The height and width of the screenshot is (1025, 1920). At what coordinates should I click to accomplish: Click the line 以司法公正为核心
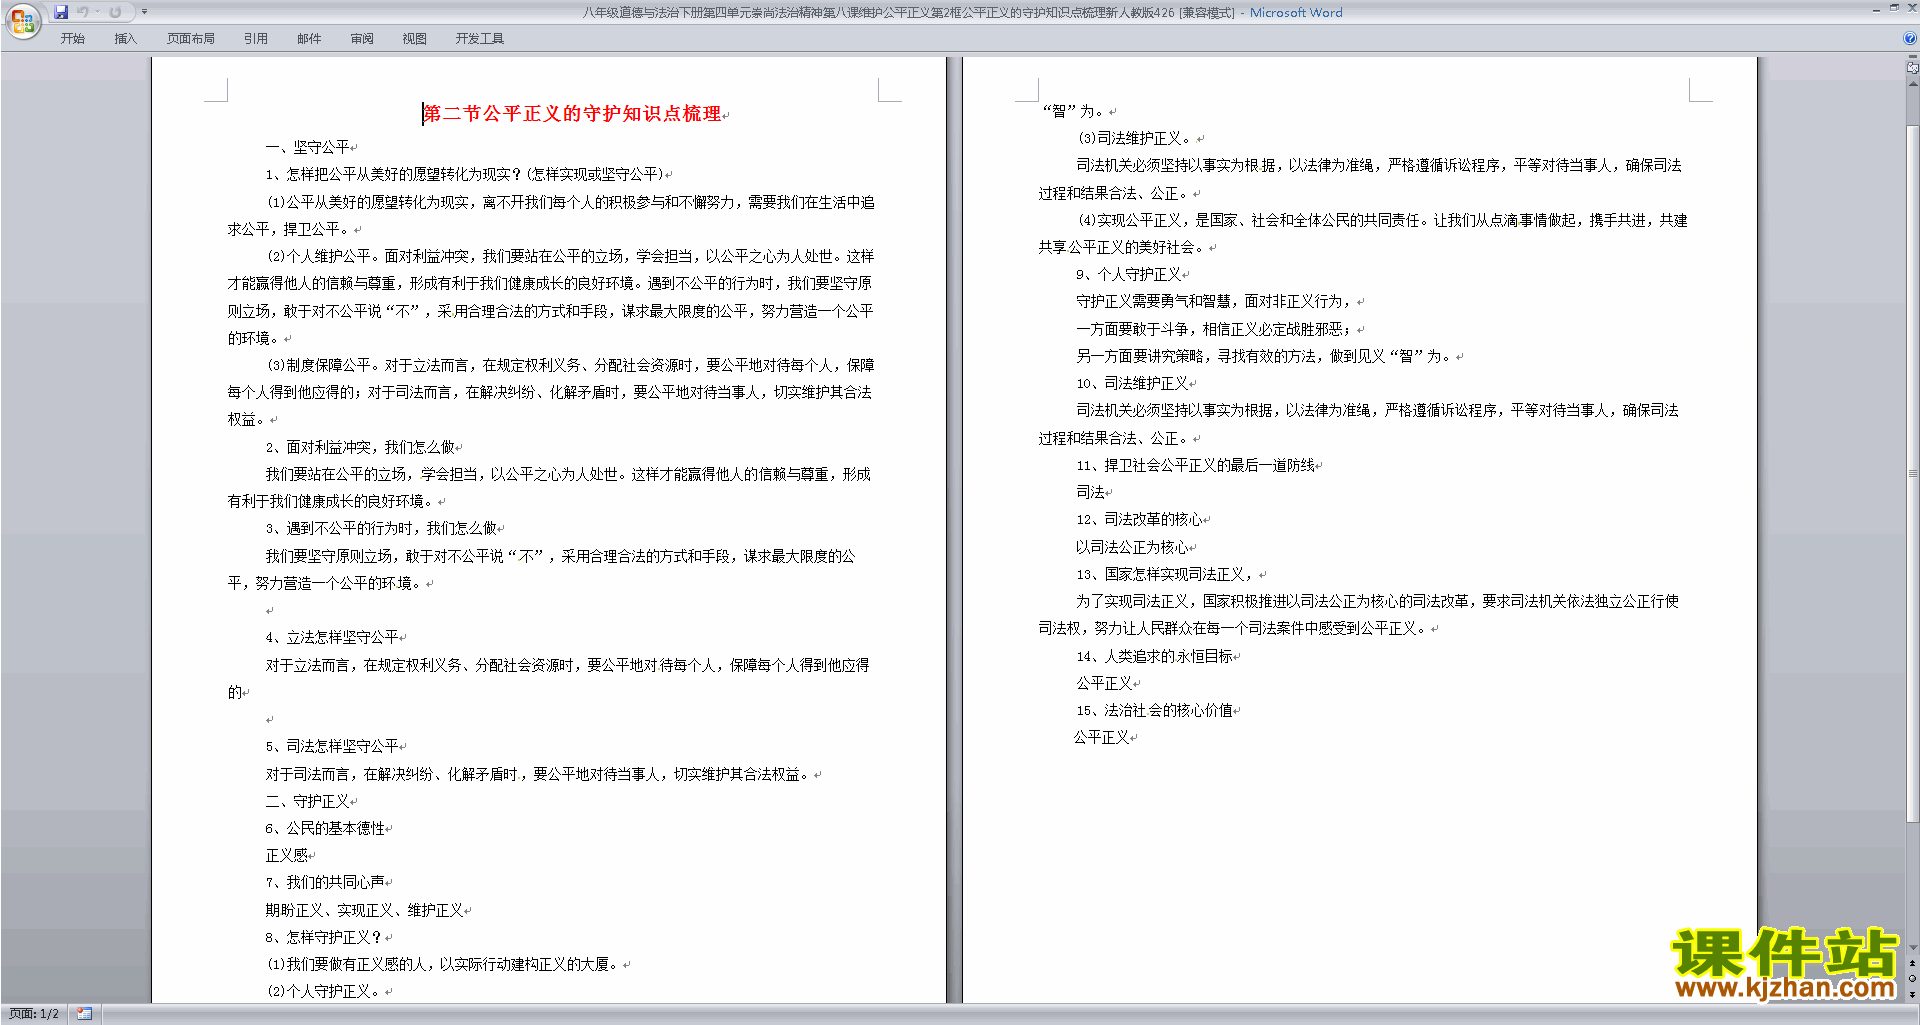pos(1132,547)
